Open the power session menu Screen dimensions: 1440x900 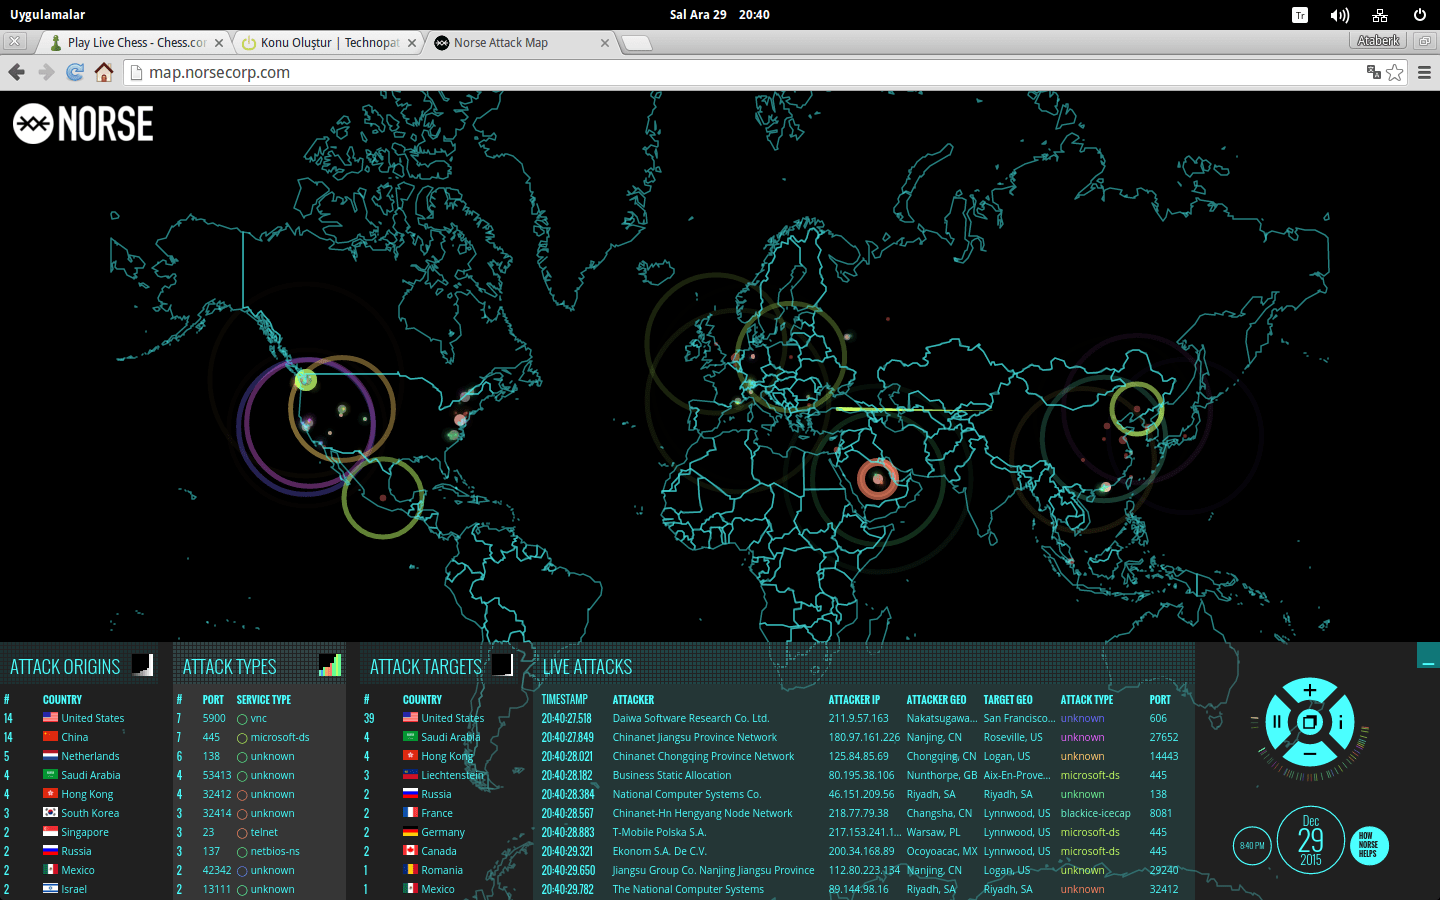click(1420, 15)
